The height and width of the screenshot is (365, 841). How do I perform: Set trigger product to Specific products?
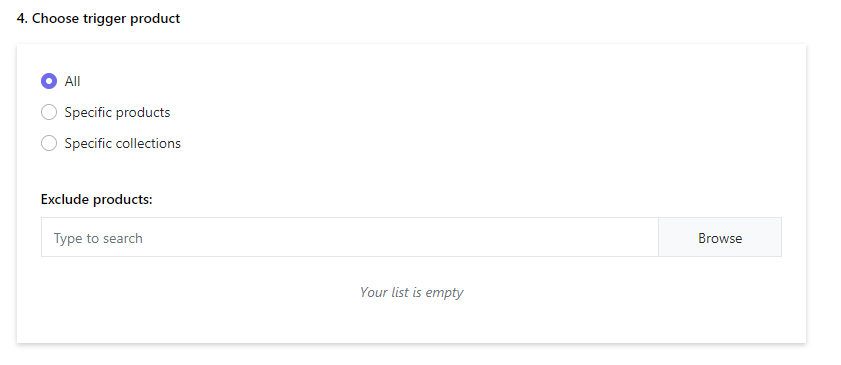49,113
